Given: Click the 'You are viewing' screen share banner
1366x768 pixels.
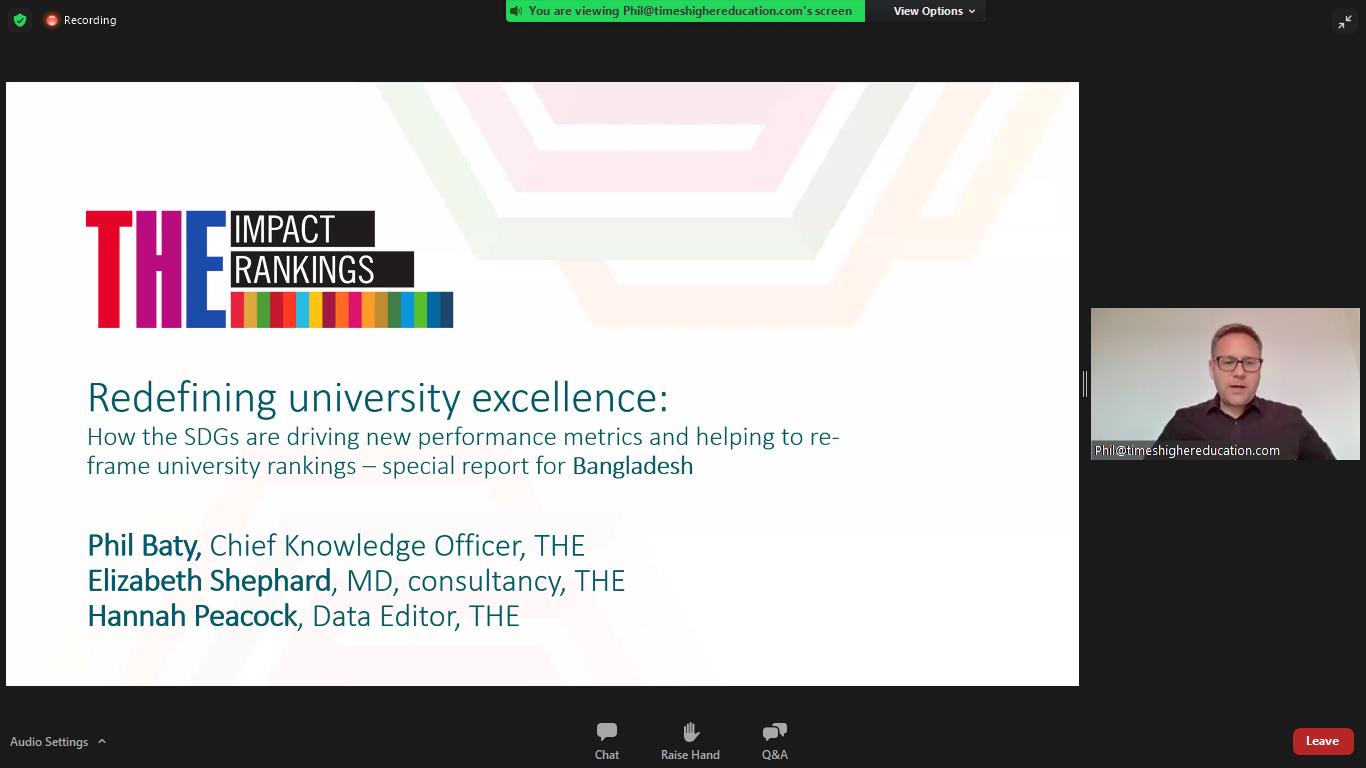Looking at the screenshot, I should pos(685,11).
